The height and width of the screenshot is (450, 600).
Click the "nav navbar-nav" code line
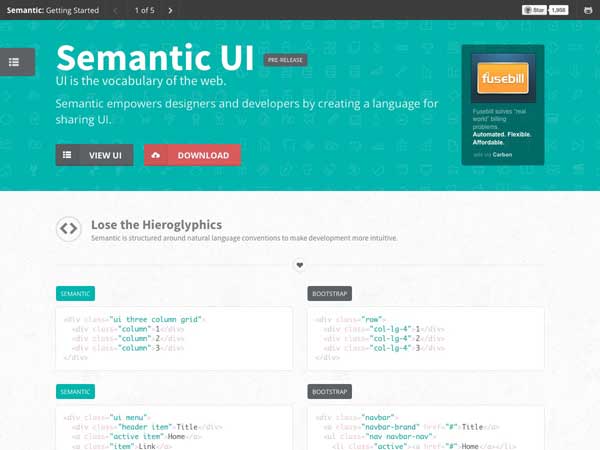click(x=378, y=436)
